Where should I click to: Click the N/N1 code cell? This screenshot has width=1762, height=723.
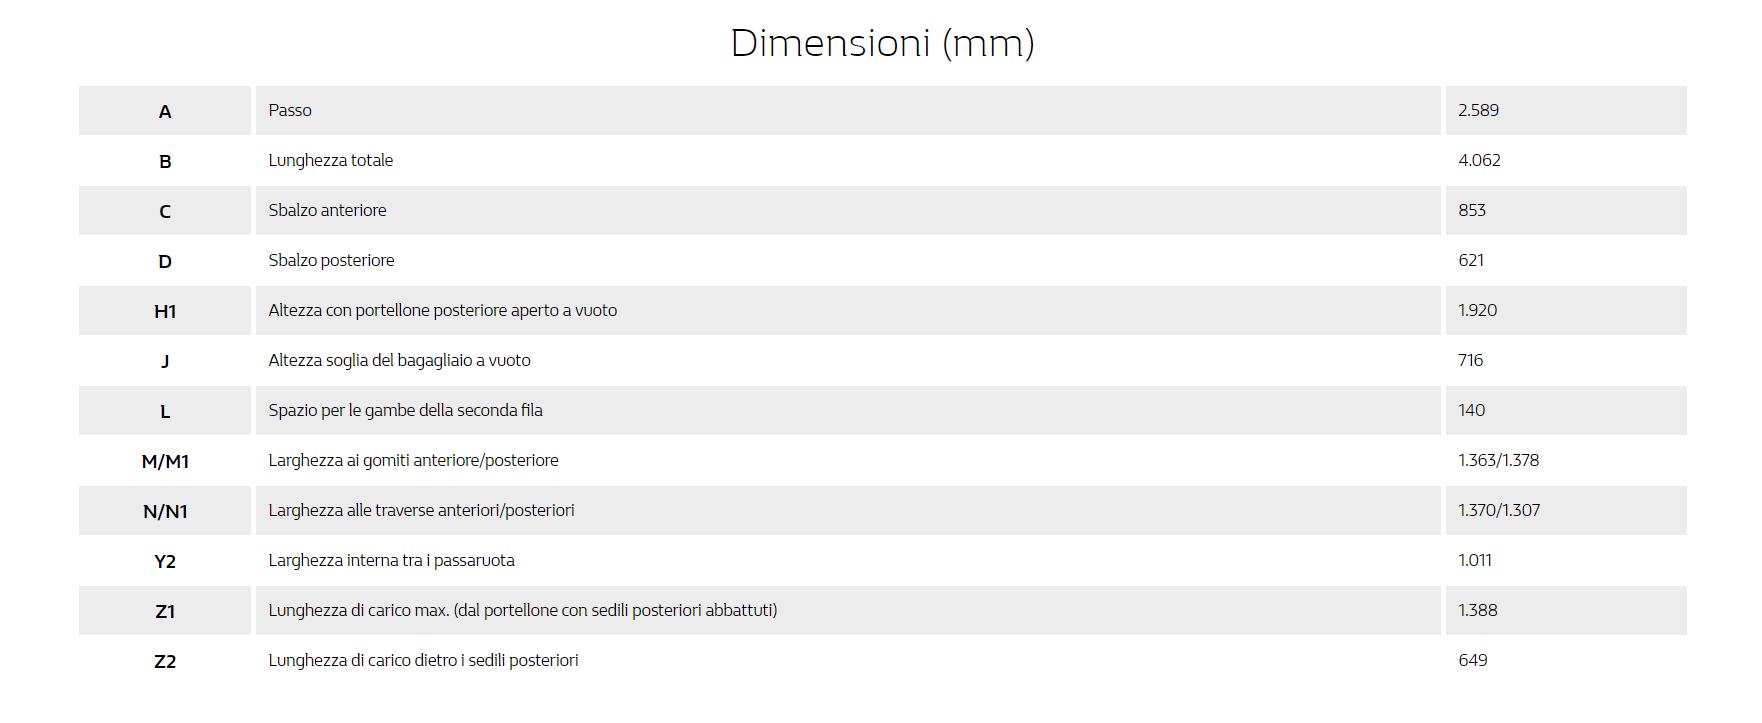165,511
